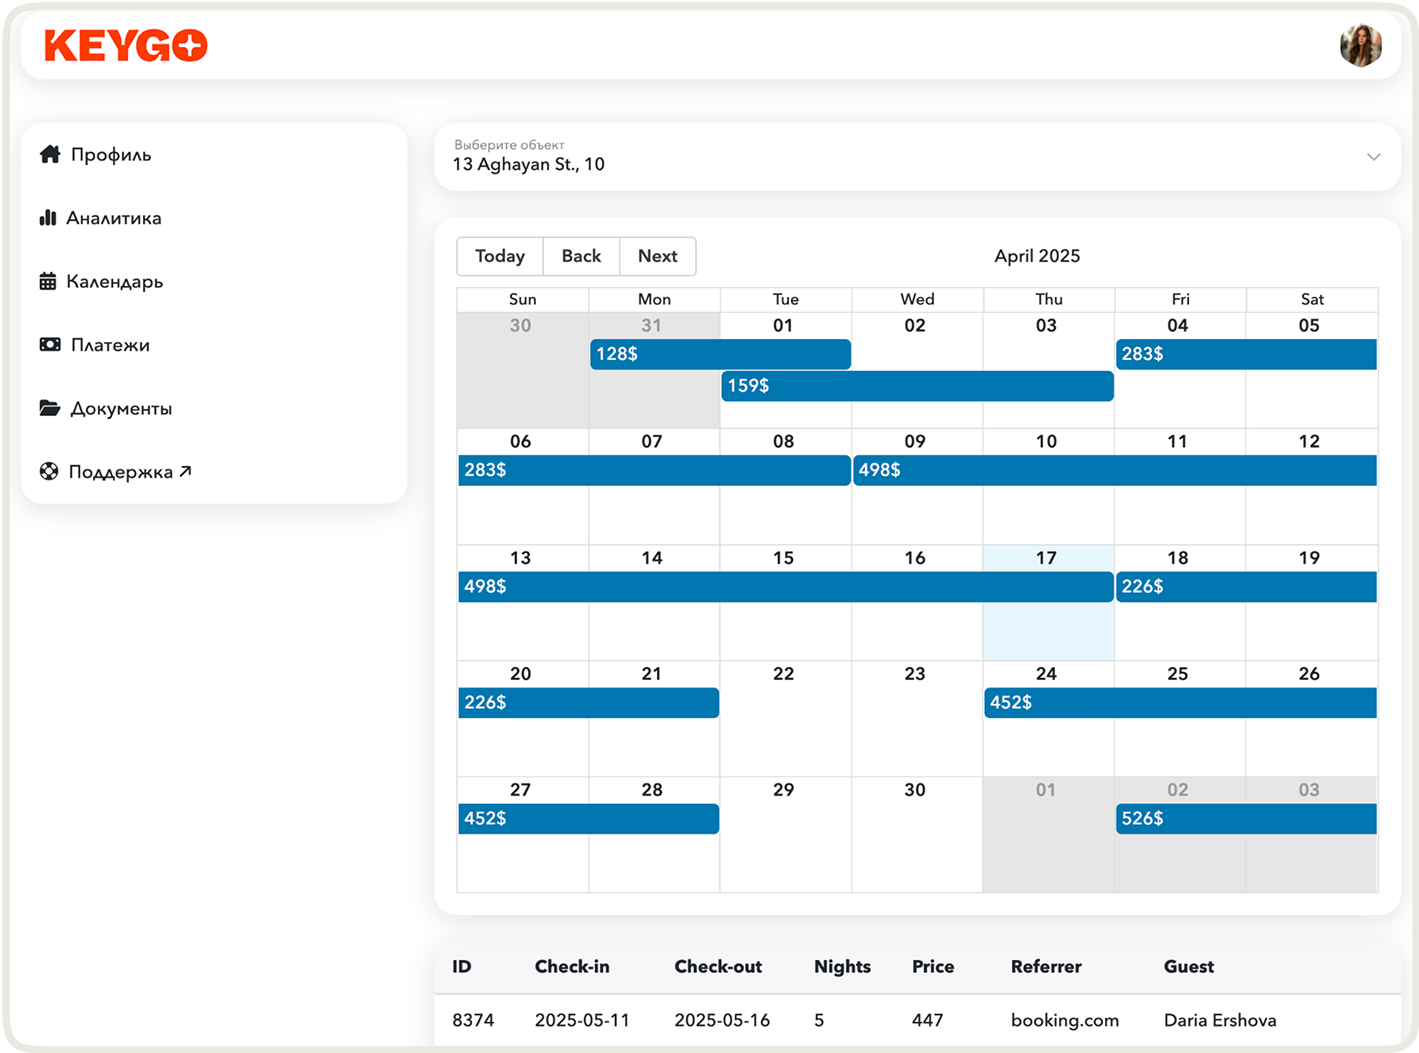Screen dimensions: 1419x1053
Task: Click the open folder Документы icon
Action: (50, 408)
